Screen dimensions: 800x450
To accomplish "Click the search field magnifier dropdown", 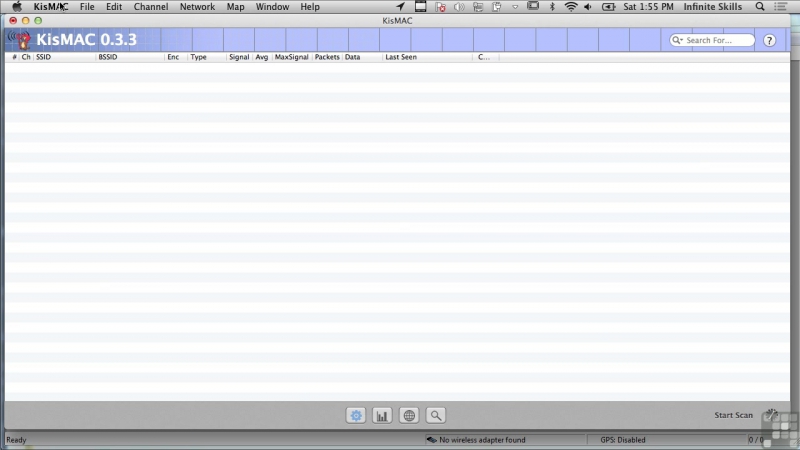I will coord(678,40).
